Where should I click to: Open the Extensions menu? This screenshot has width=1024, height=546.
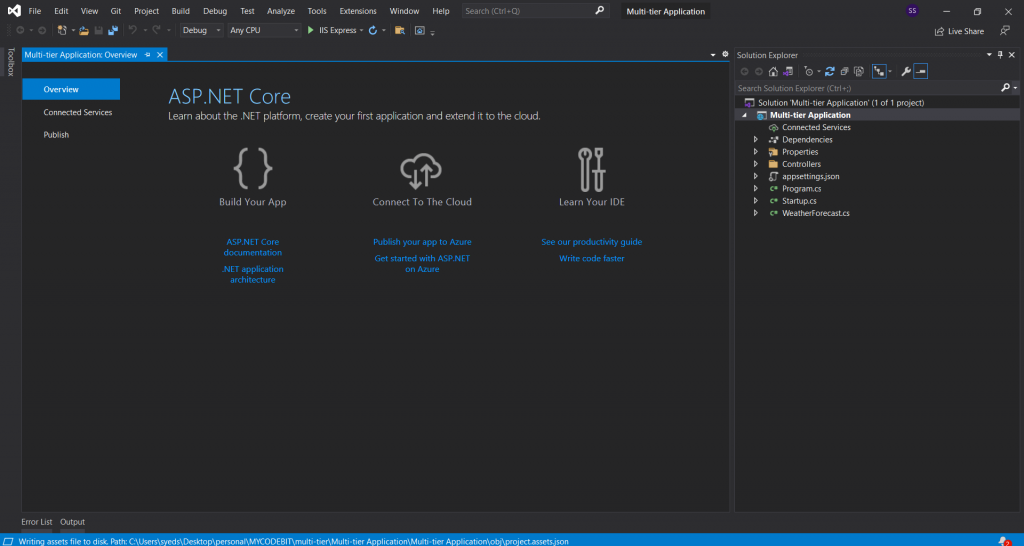358,11
